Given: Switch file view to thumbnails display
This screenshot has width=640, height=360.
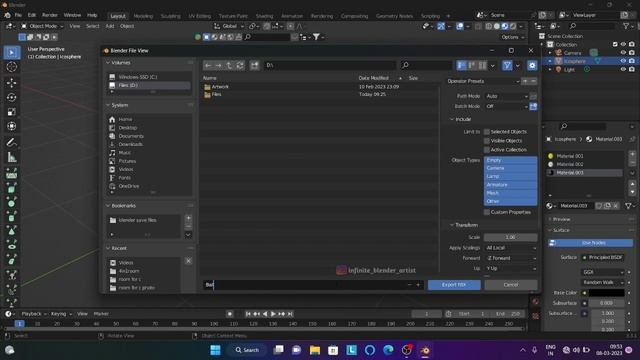Looking at the screenshot, I should pos(482,65).
